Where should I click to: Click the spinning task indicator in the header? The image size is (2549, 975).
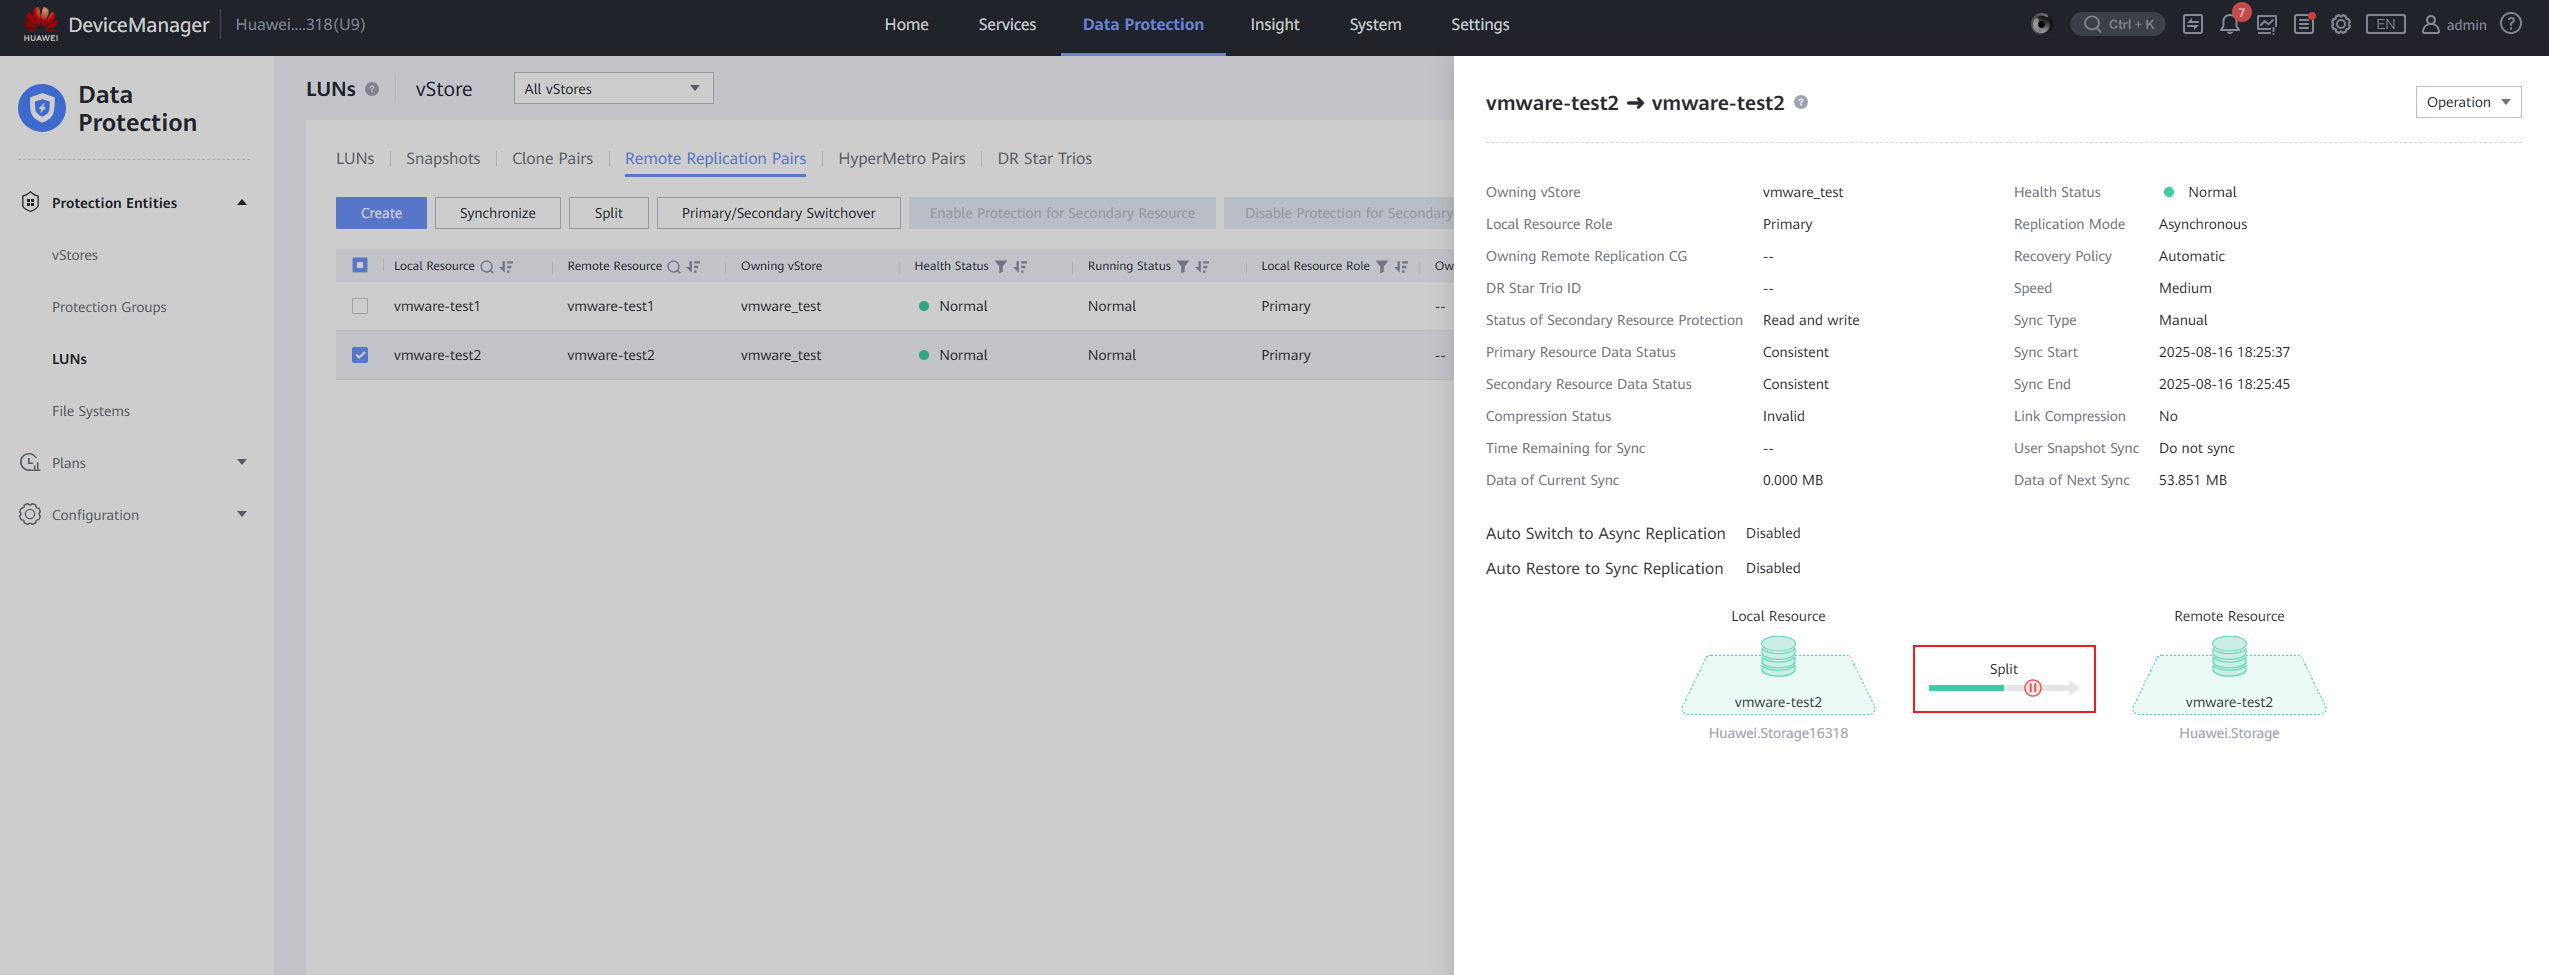(x=2041, y=24)
